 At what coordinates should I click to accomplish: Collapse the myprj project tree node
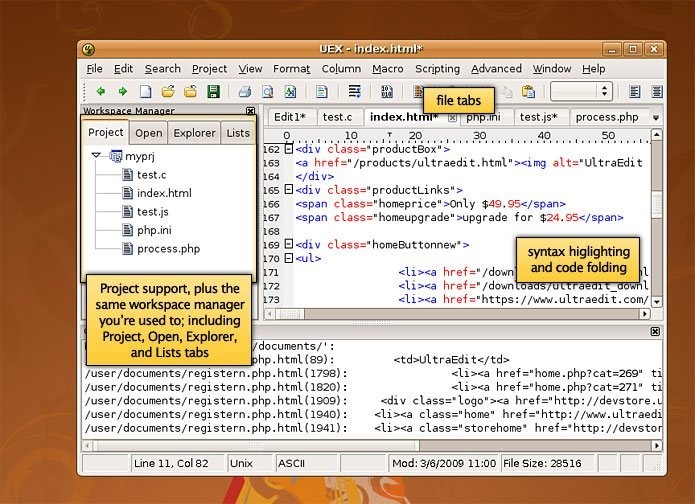pos(96,156)
